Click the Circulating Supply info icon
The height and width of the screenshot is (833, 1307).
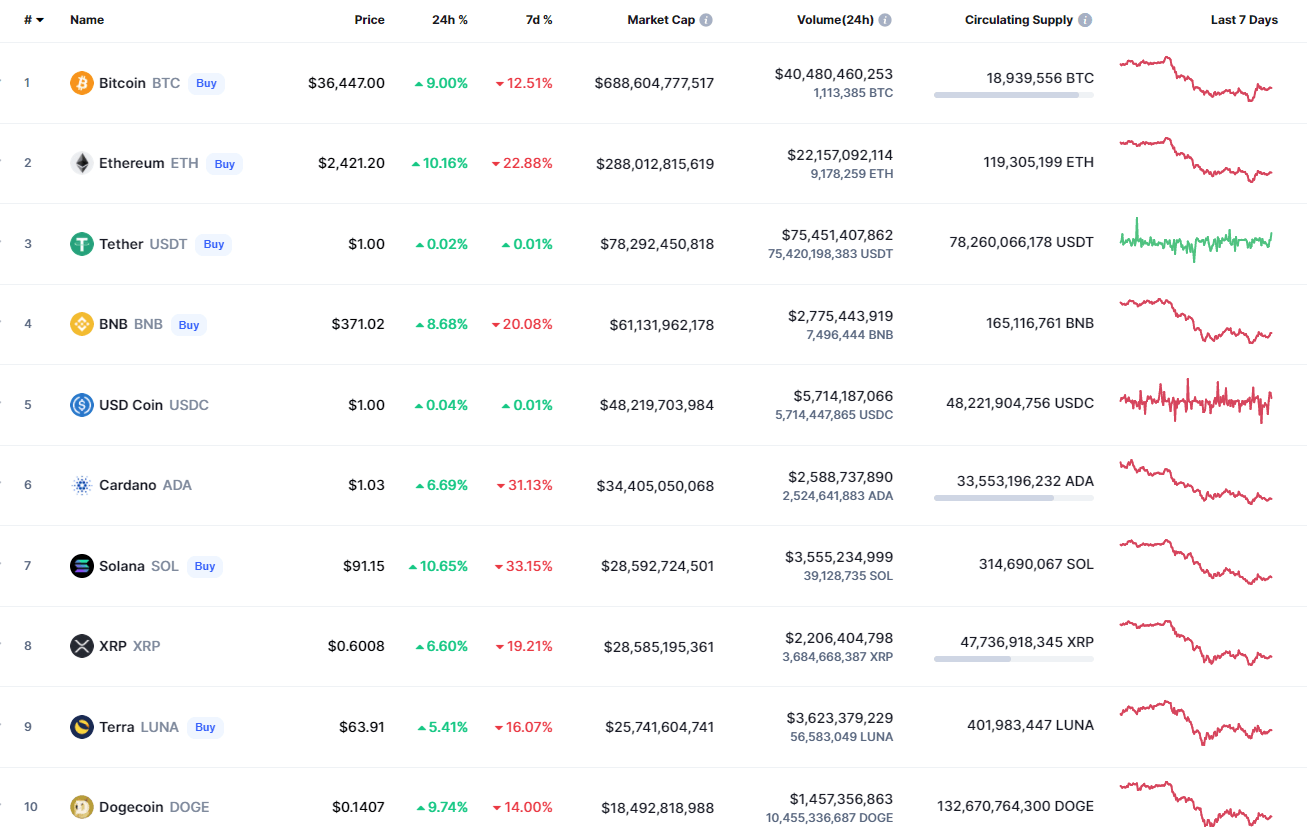click(1086, 20)
